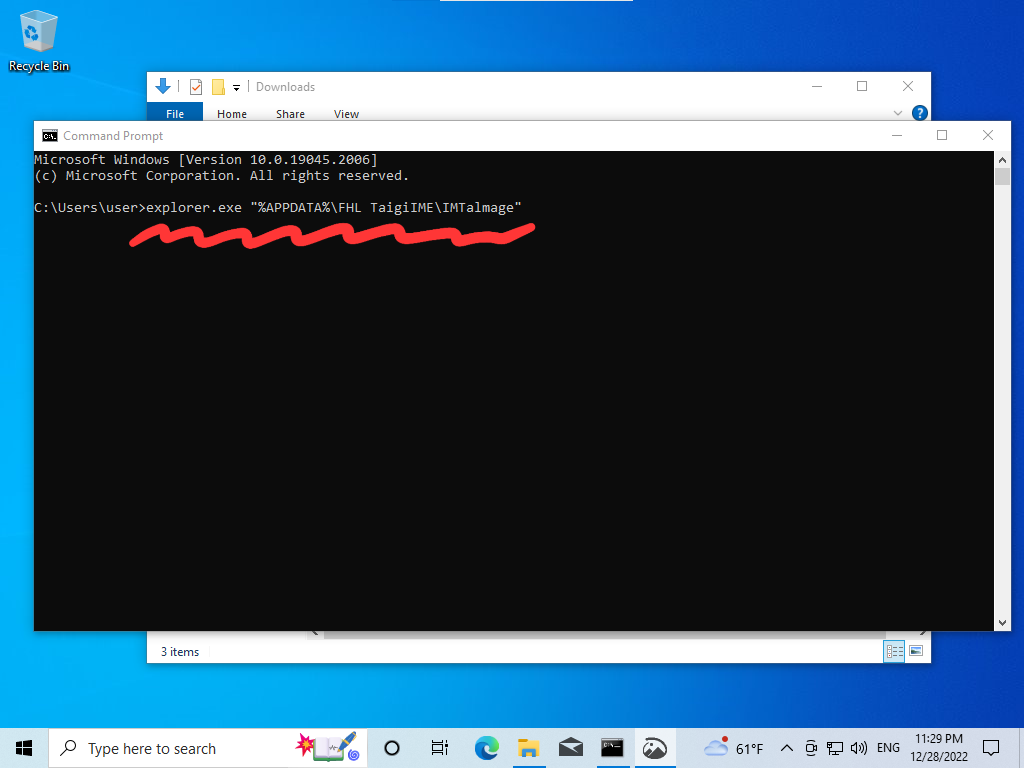Open the weather widget showing 61°F
This screenshot has height=768, width=1024.
734,748
